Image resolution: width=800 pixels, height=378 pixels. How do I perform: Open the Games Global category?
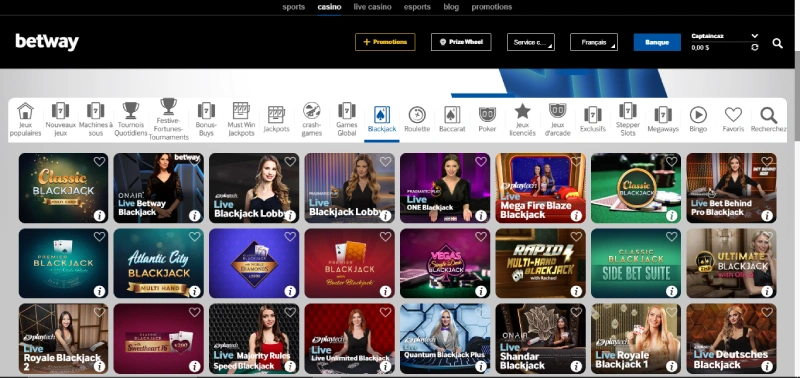tap(346, 119)
